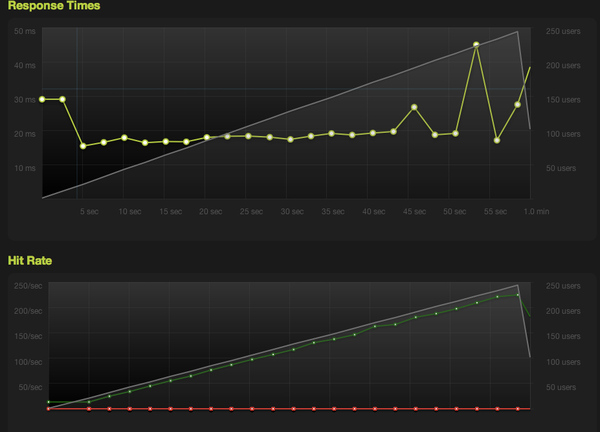Click 150 users label in Hit Rate chart
This screenshot has height=432, width=600.
pos(563,336)
